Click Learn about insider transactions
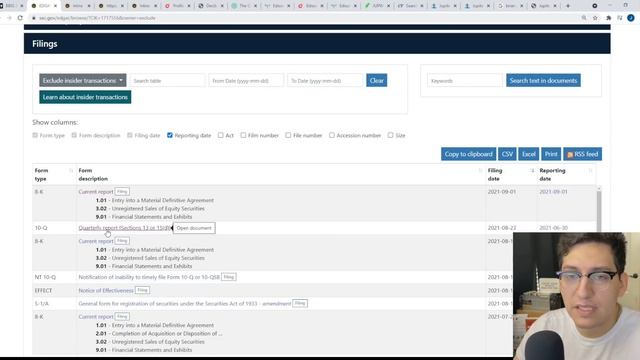This screenshot has height=360, width=640. (85, 97)
